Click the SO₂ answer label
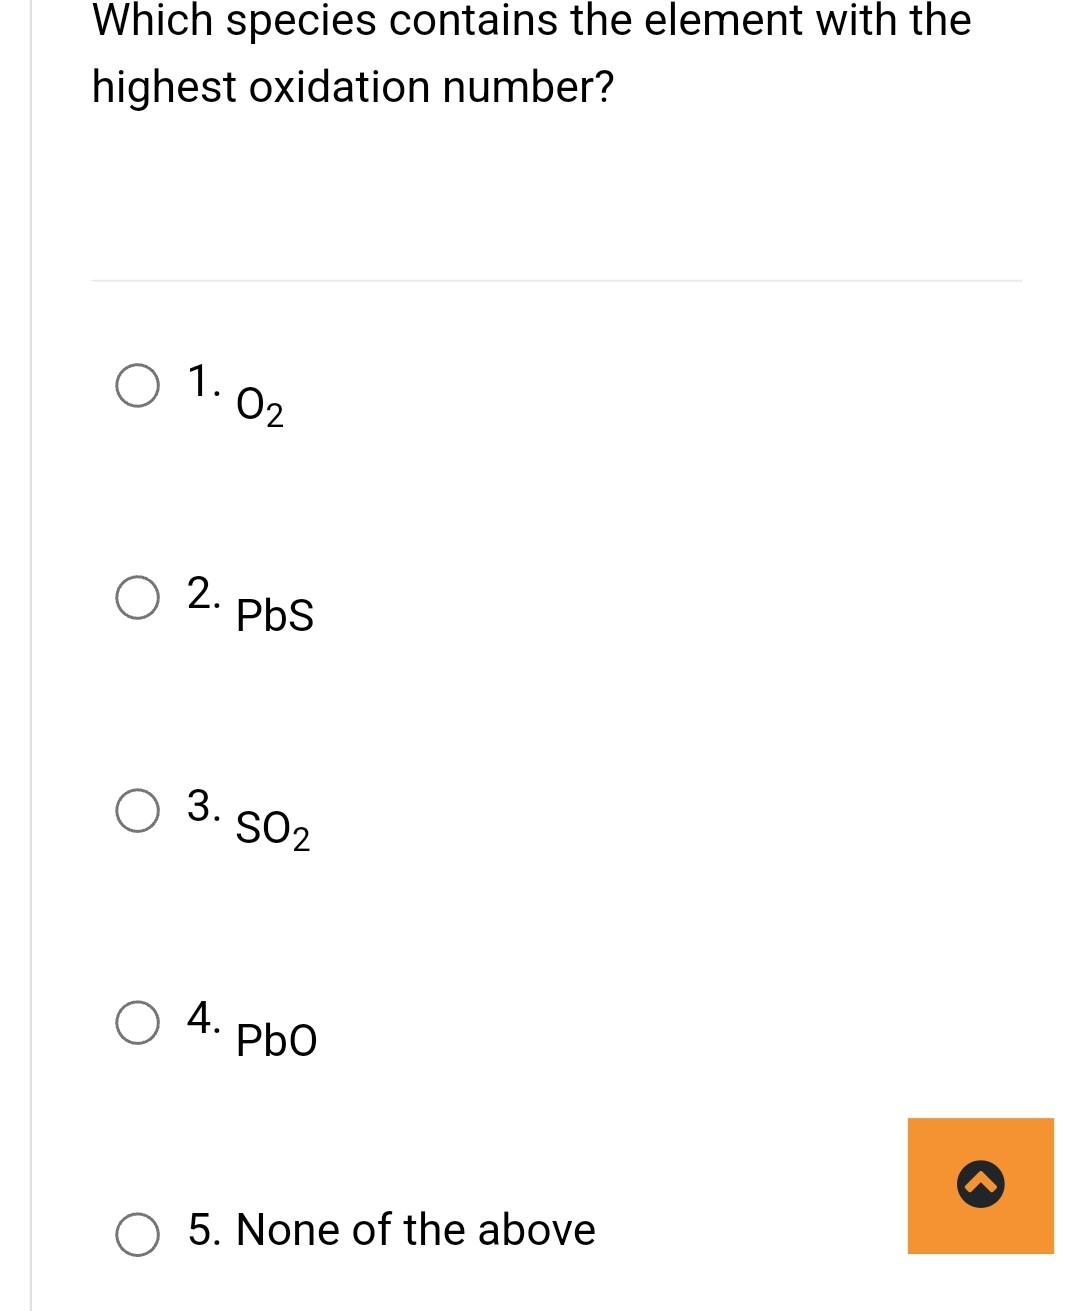 pyautogui.click(x=271, y=829)
